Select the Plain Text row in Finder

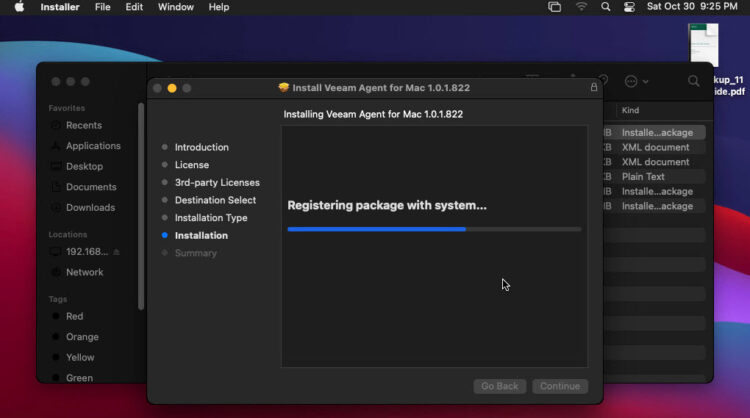pos(654,176)
